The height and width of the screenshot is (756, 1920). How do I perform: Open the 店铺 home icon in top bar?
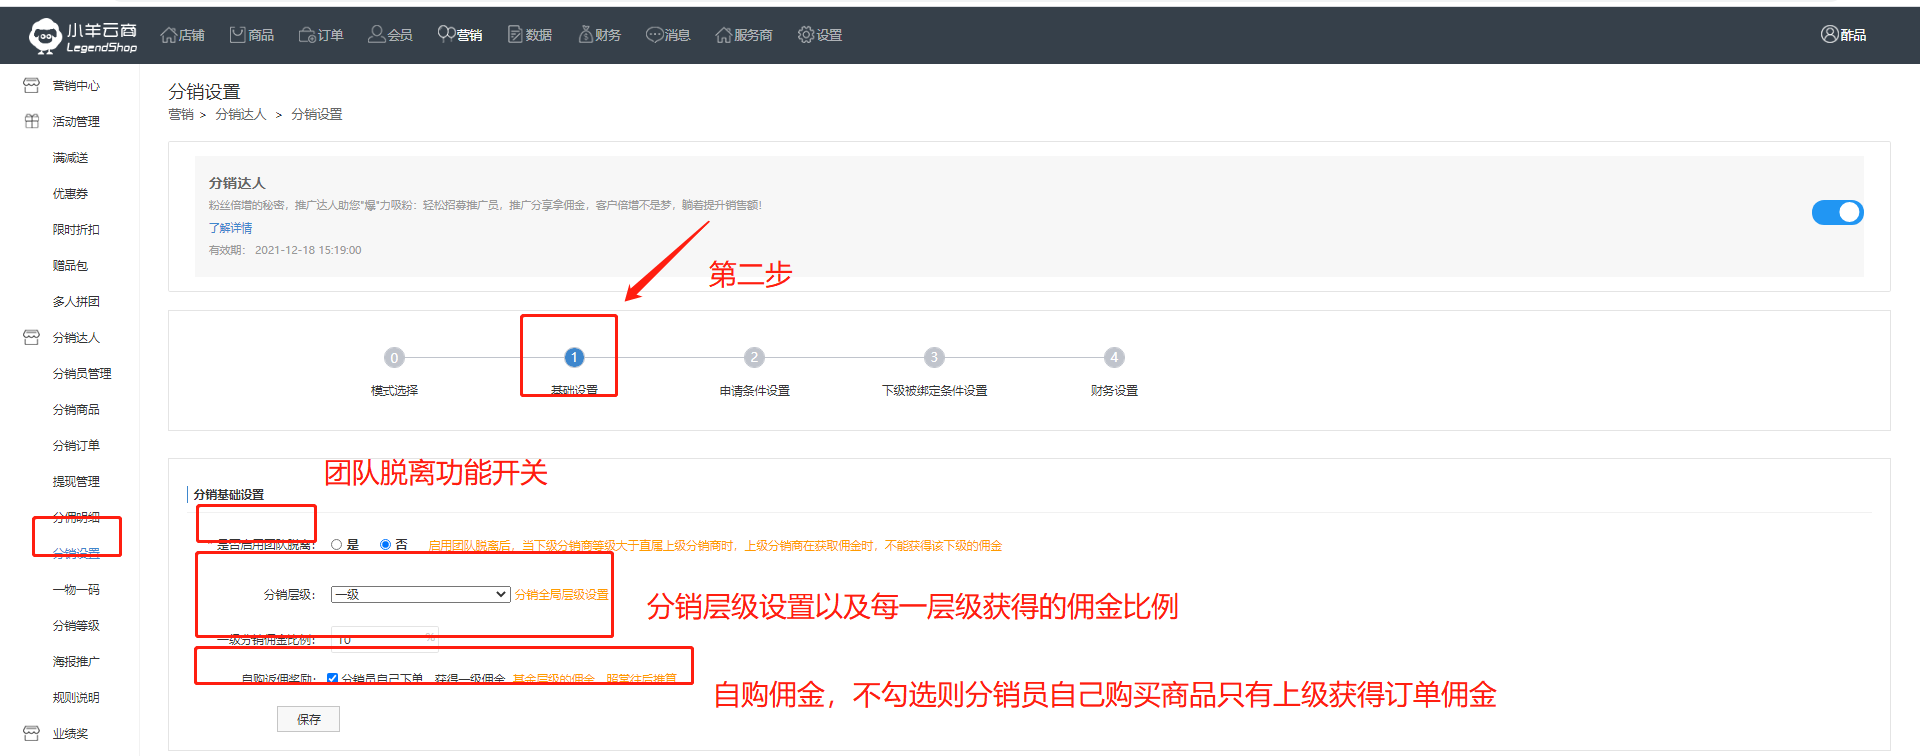[168, 35]
